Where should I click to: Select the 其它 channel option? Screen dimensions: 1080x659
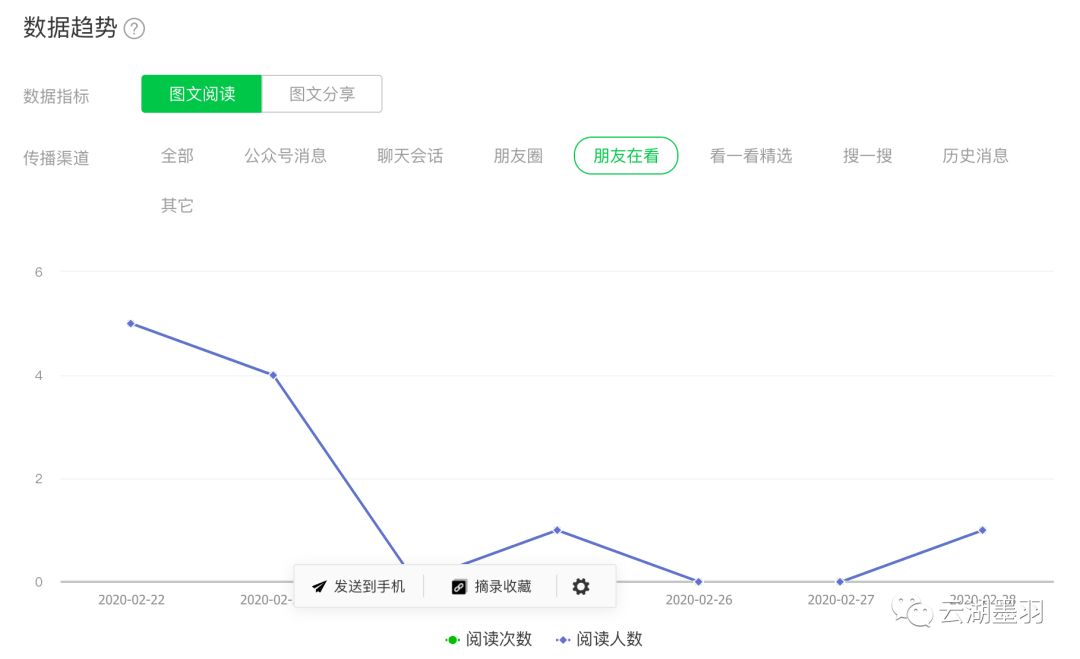(x=176, y=205)
